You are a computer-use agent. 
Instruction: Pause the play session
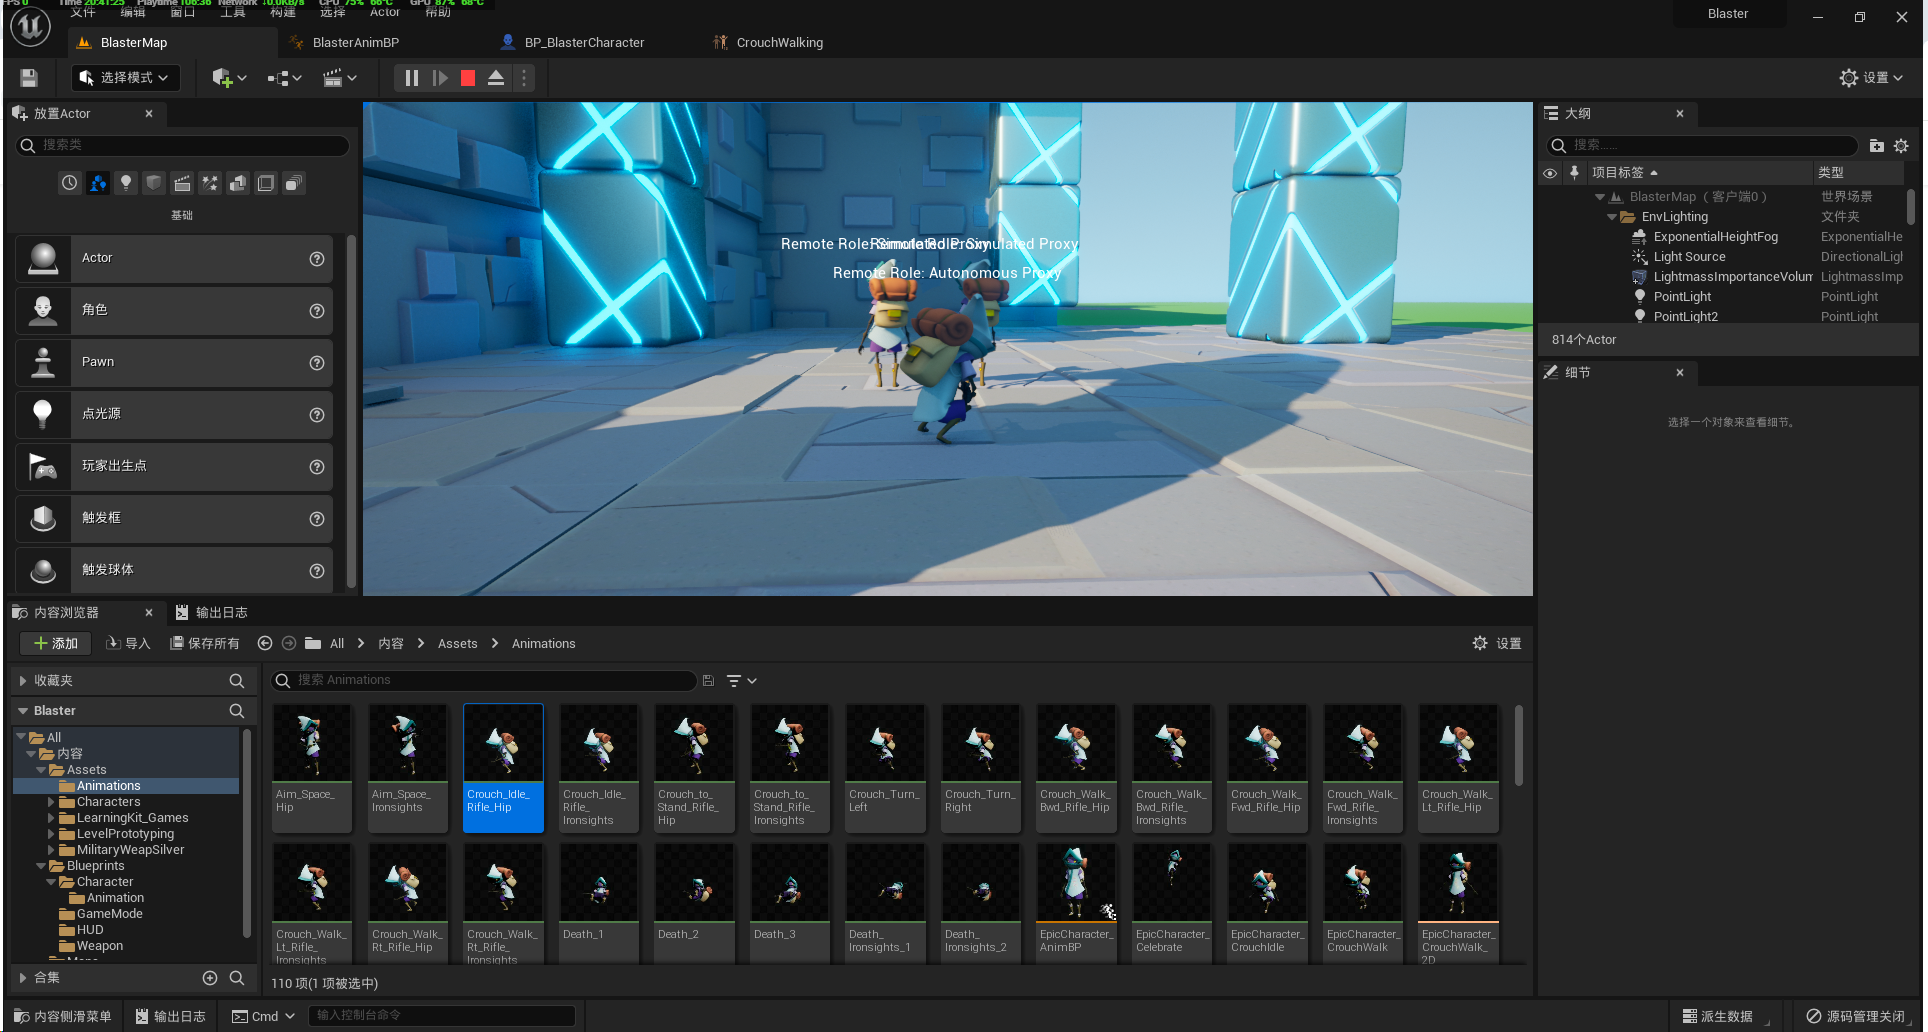click(411, 78)
